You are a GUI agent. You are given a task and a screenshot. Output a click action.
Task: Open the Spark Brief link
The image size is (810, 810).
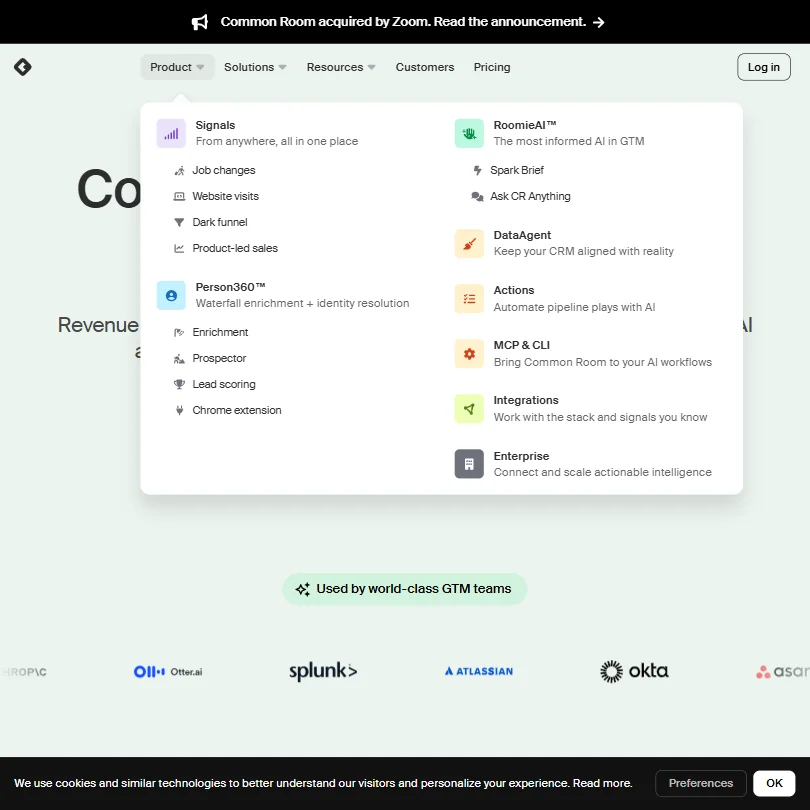click(x=517, y=170)
